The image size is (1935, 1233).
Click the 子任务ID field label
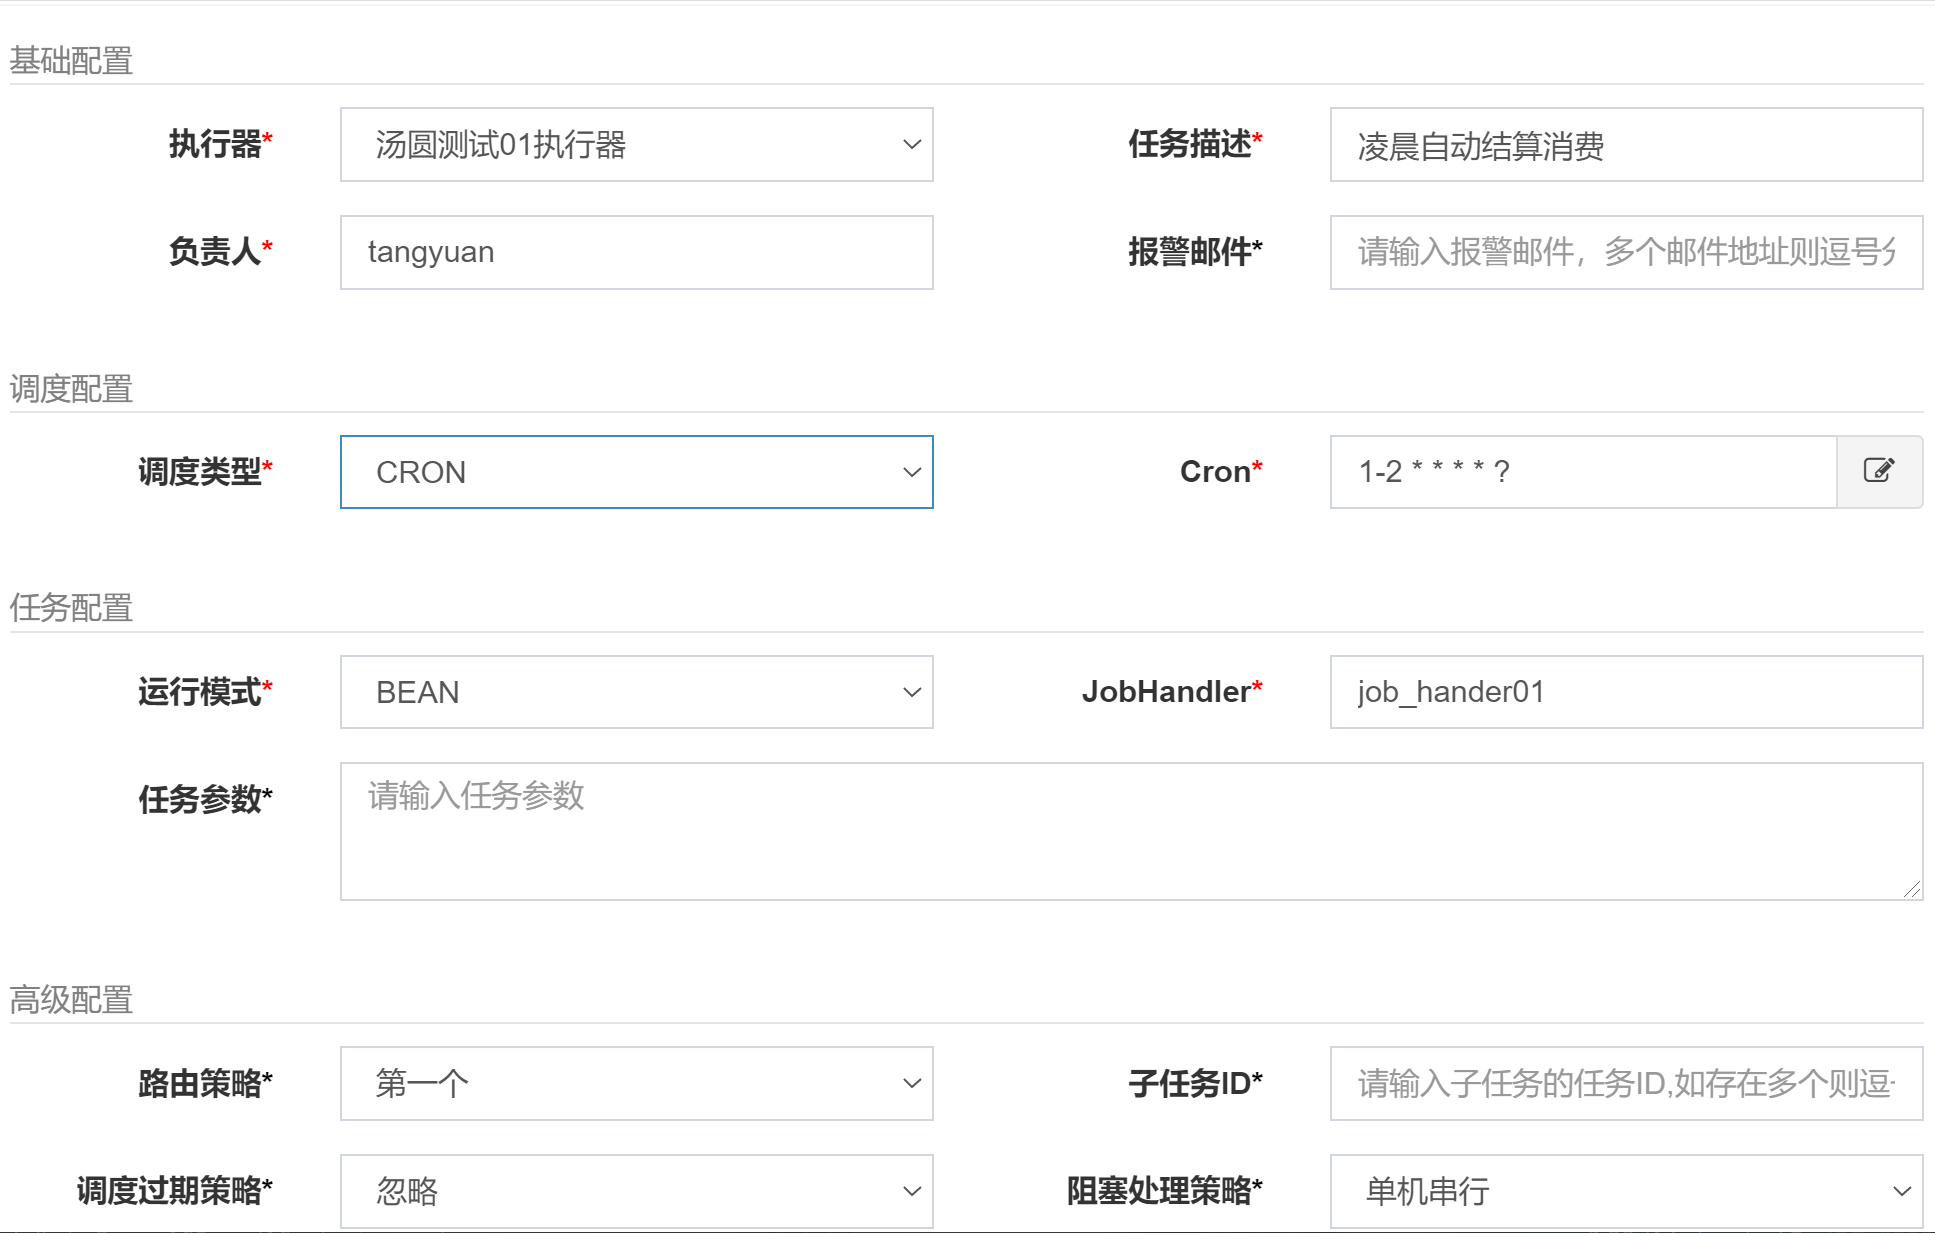pyautogui.click(x=1196, y=1083)
